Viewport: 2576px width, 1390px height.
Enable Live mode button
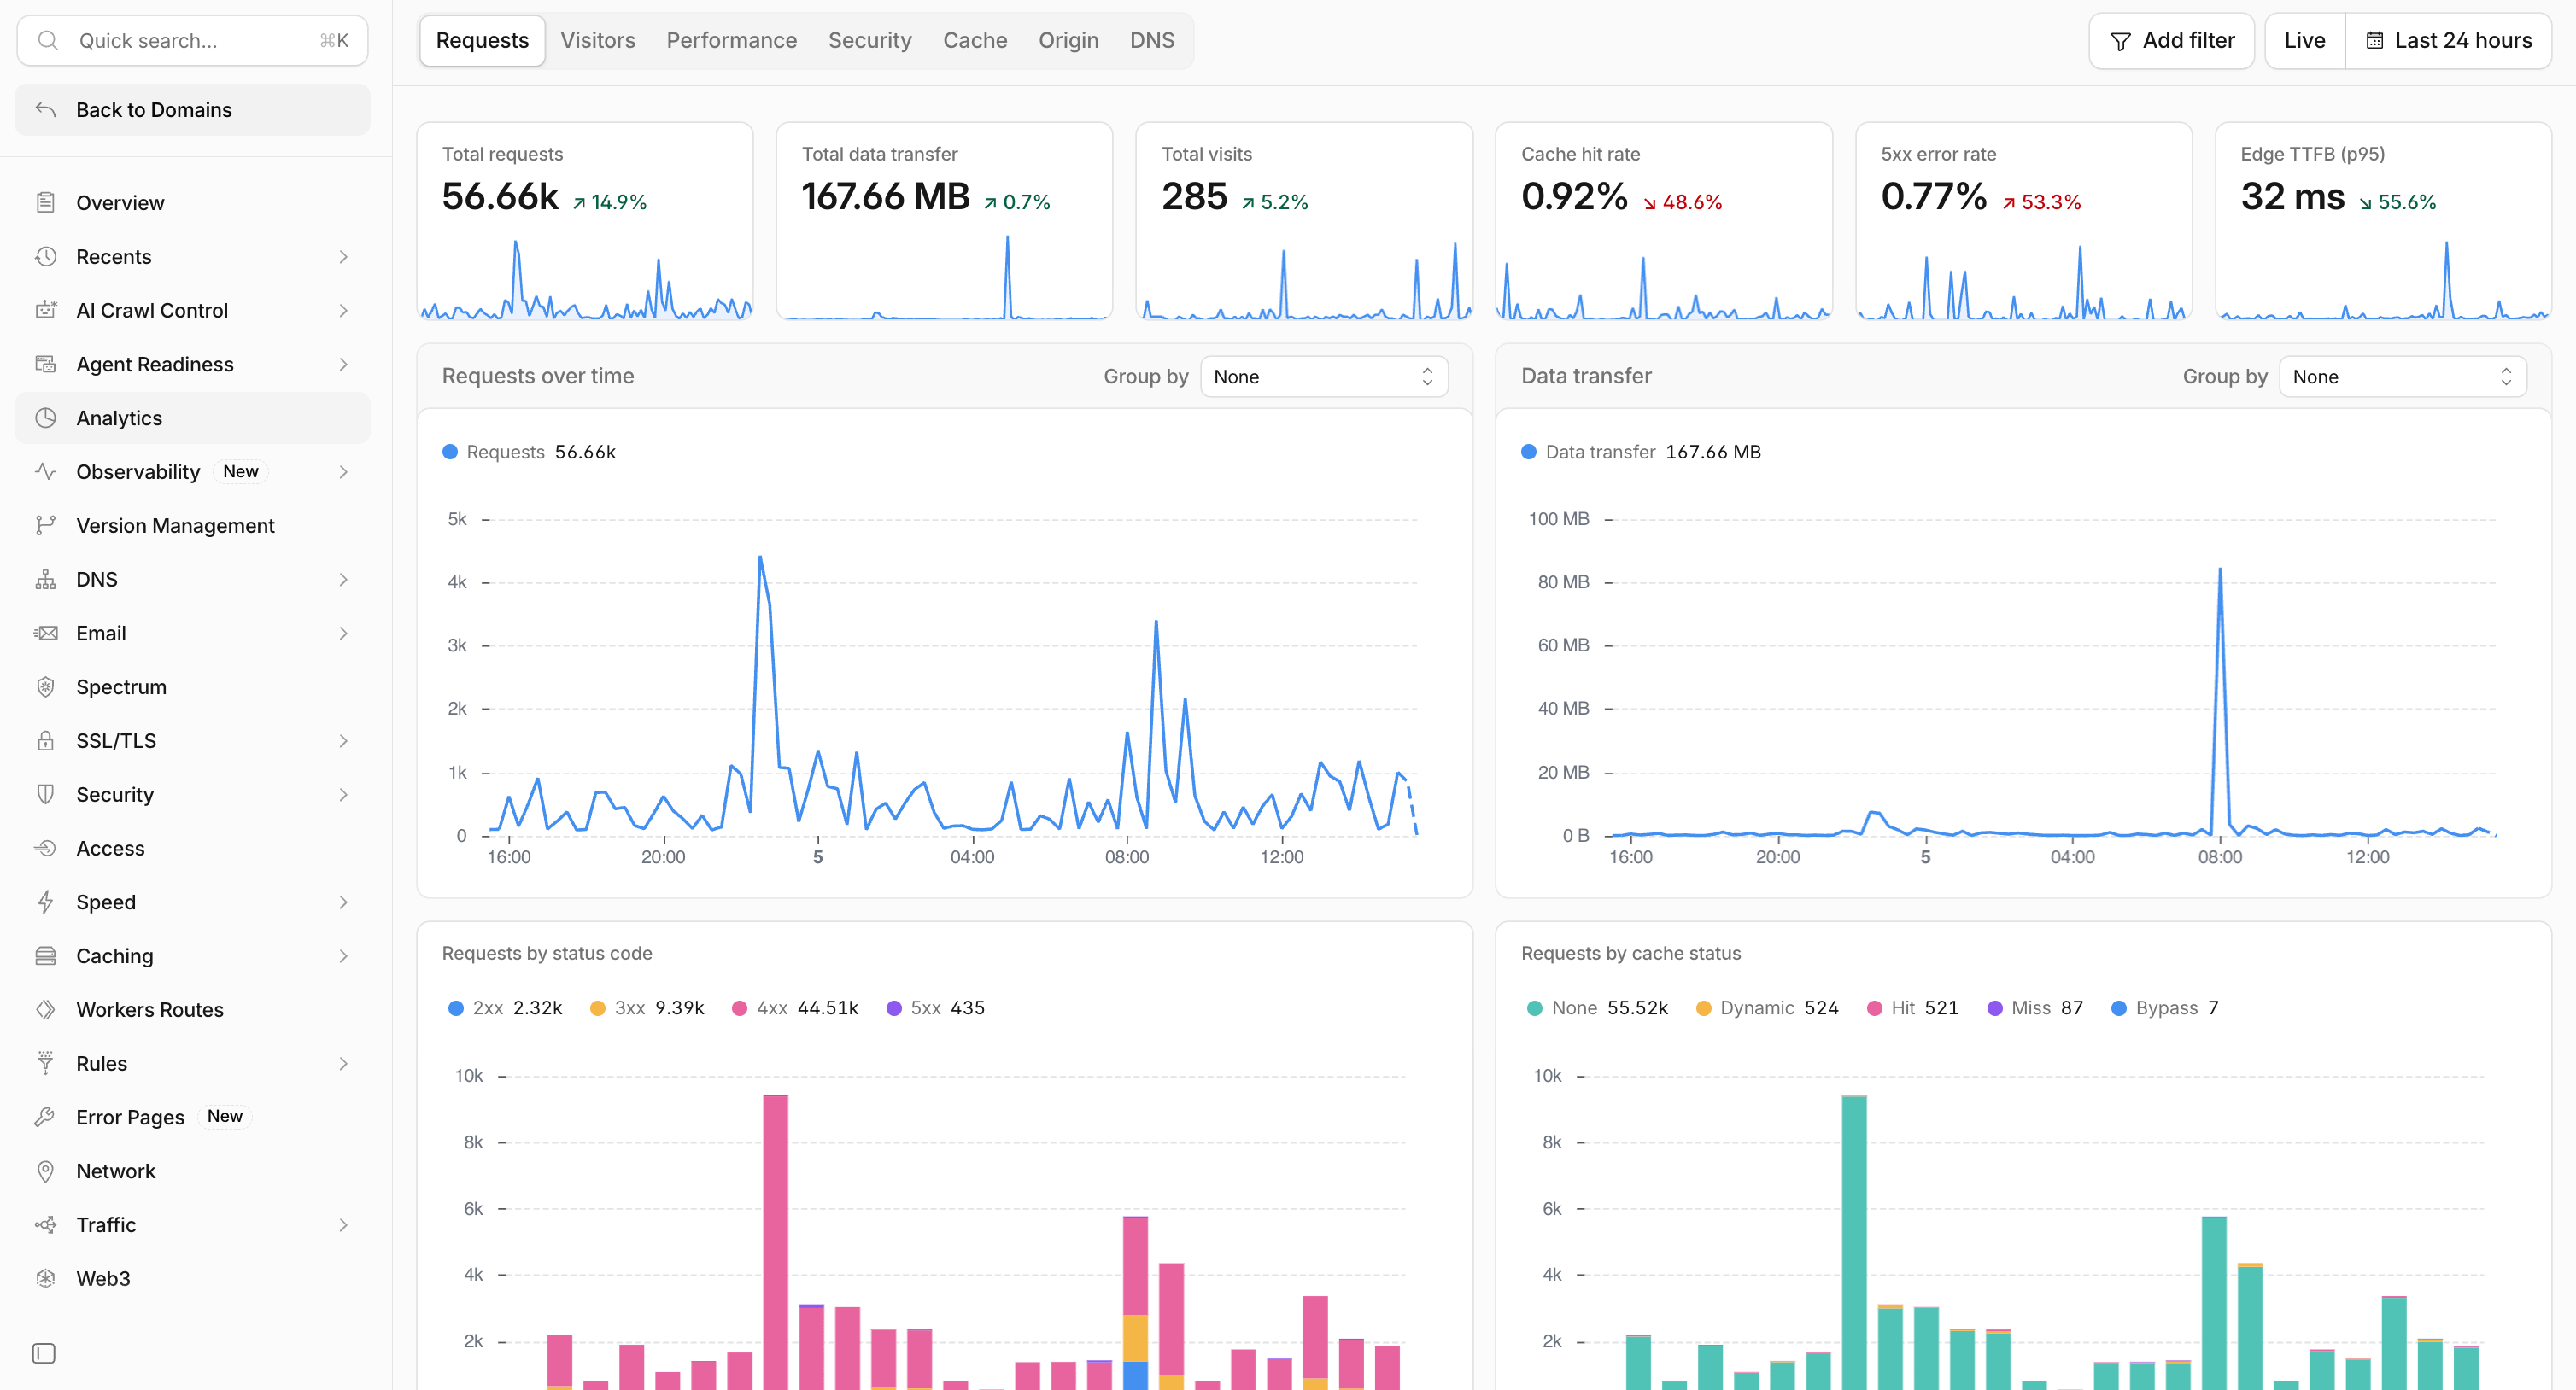2305,41
